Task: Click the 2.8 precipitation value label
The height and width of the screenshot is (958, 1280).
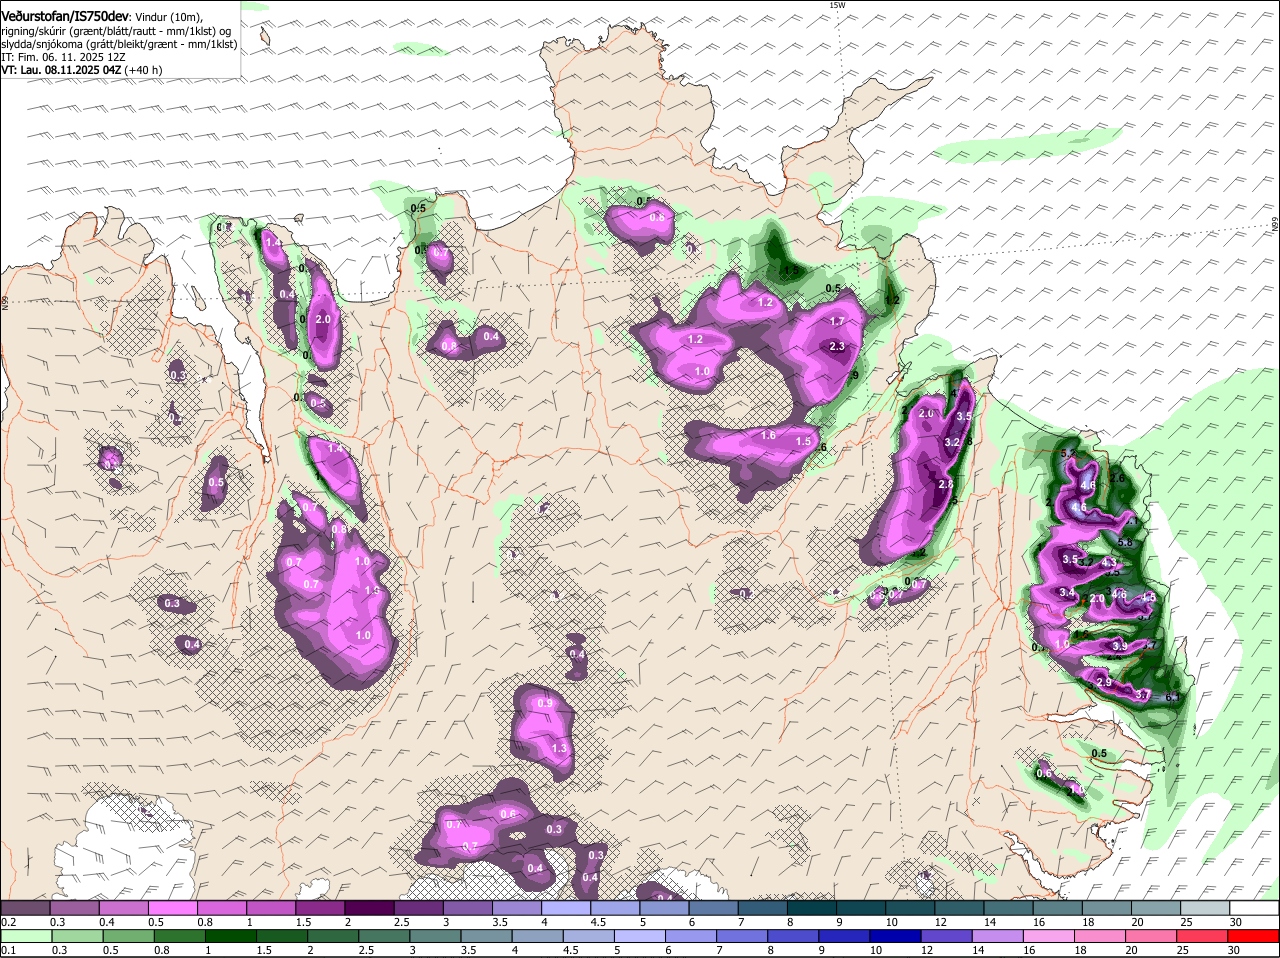Action: tap(945, 484)
